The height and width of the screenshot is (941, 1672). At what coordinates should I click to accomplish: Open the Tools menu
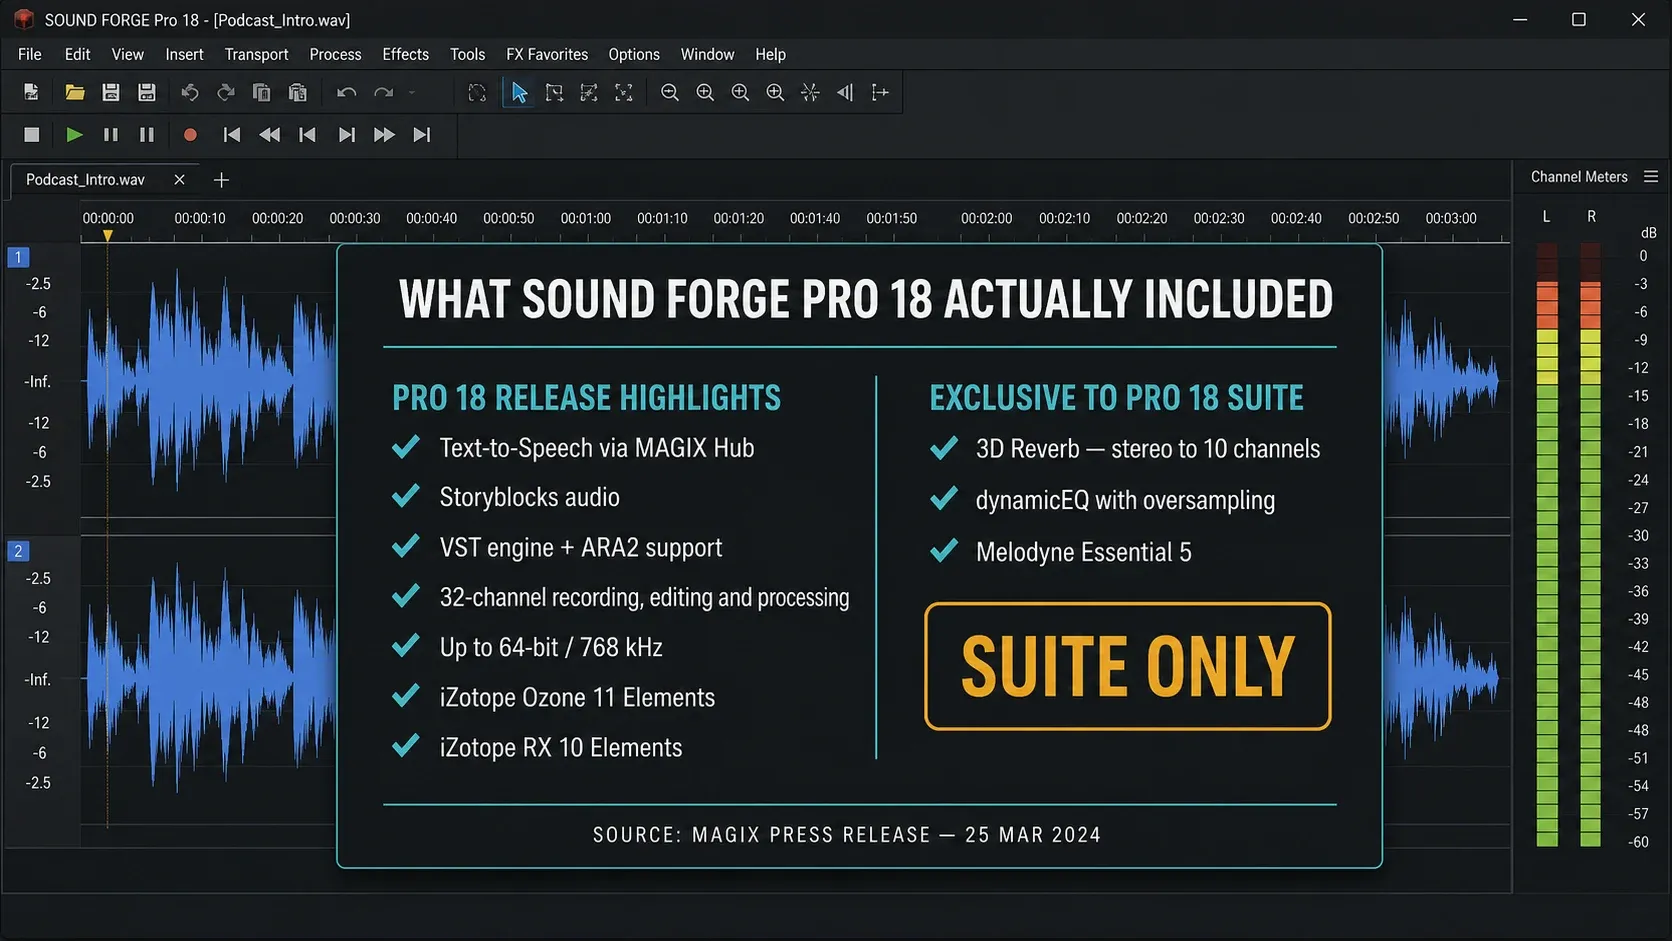467,54
